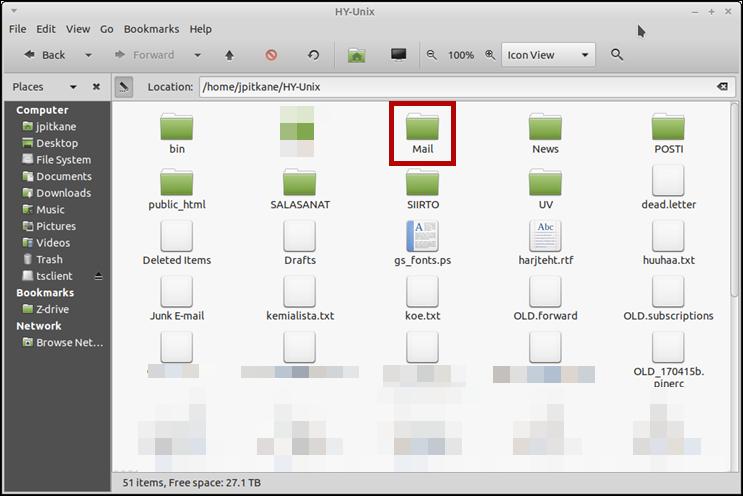The height and width of the screenshot is (496, 743).
Task: Select the harjteht.rtf document
Action: pos(545,243)
